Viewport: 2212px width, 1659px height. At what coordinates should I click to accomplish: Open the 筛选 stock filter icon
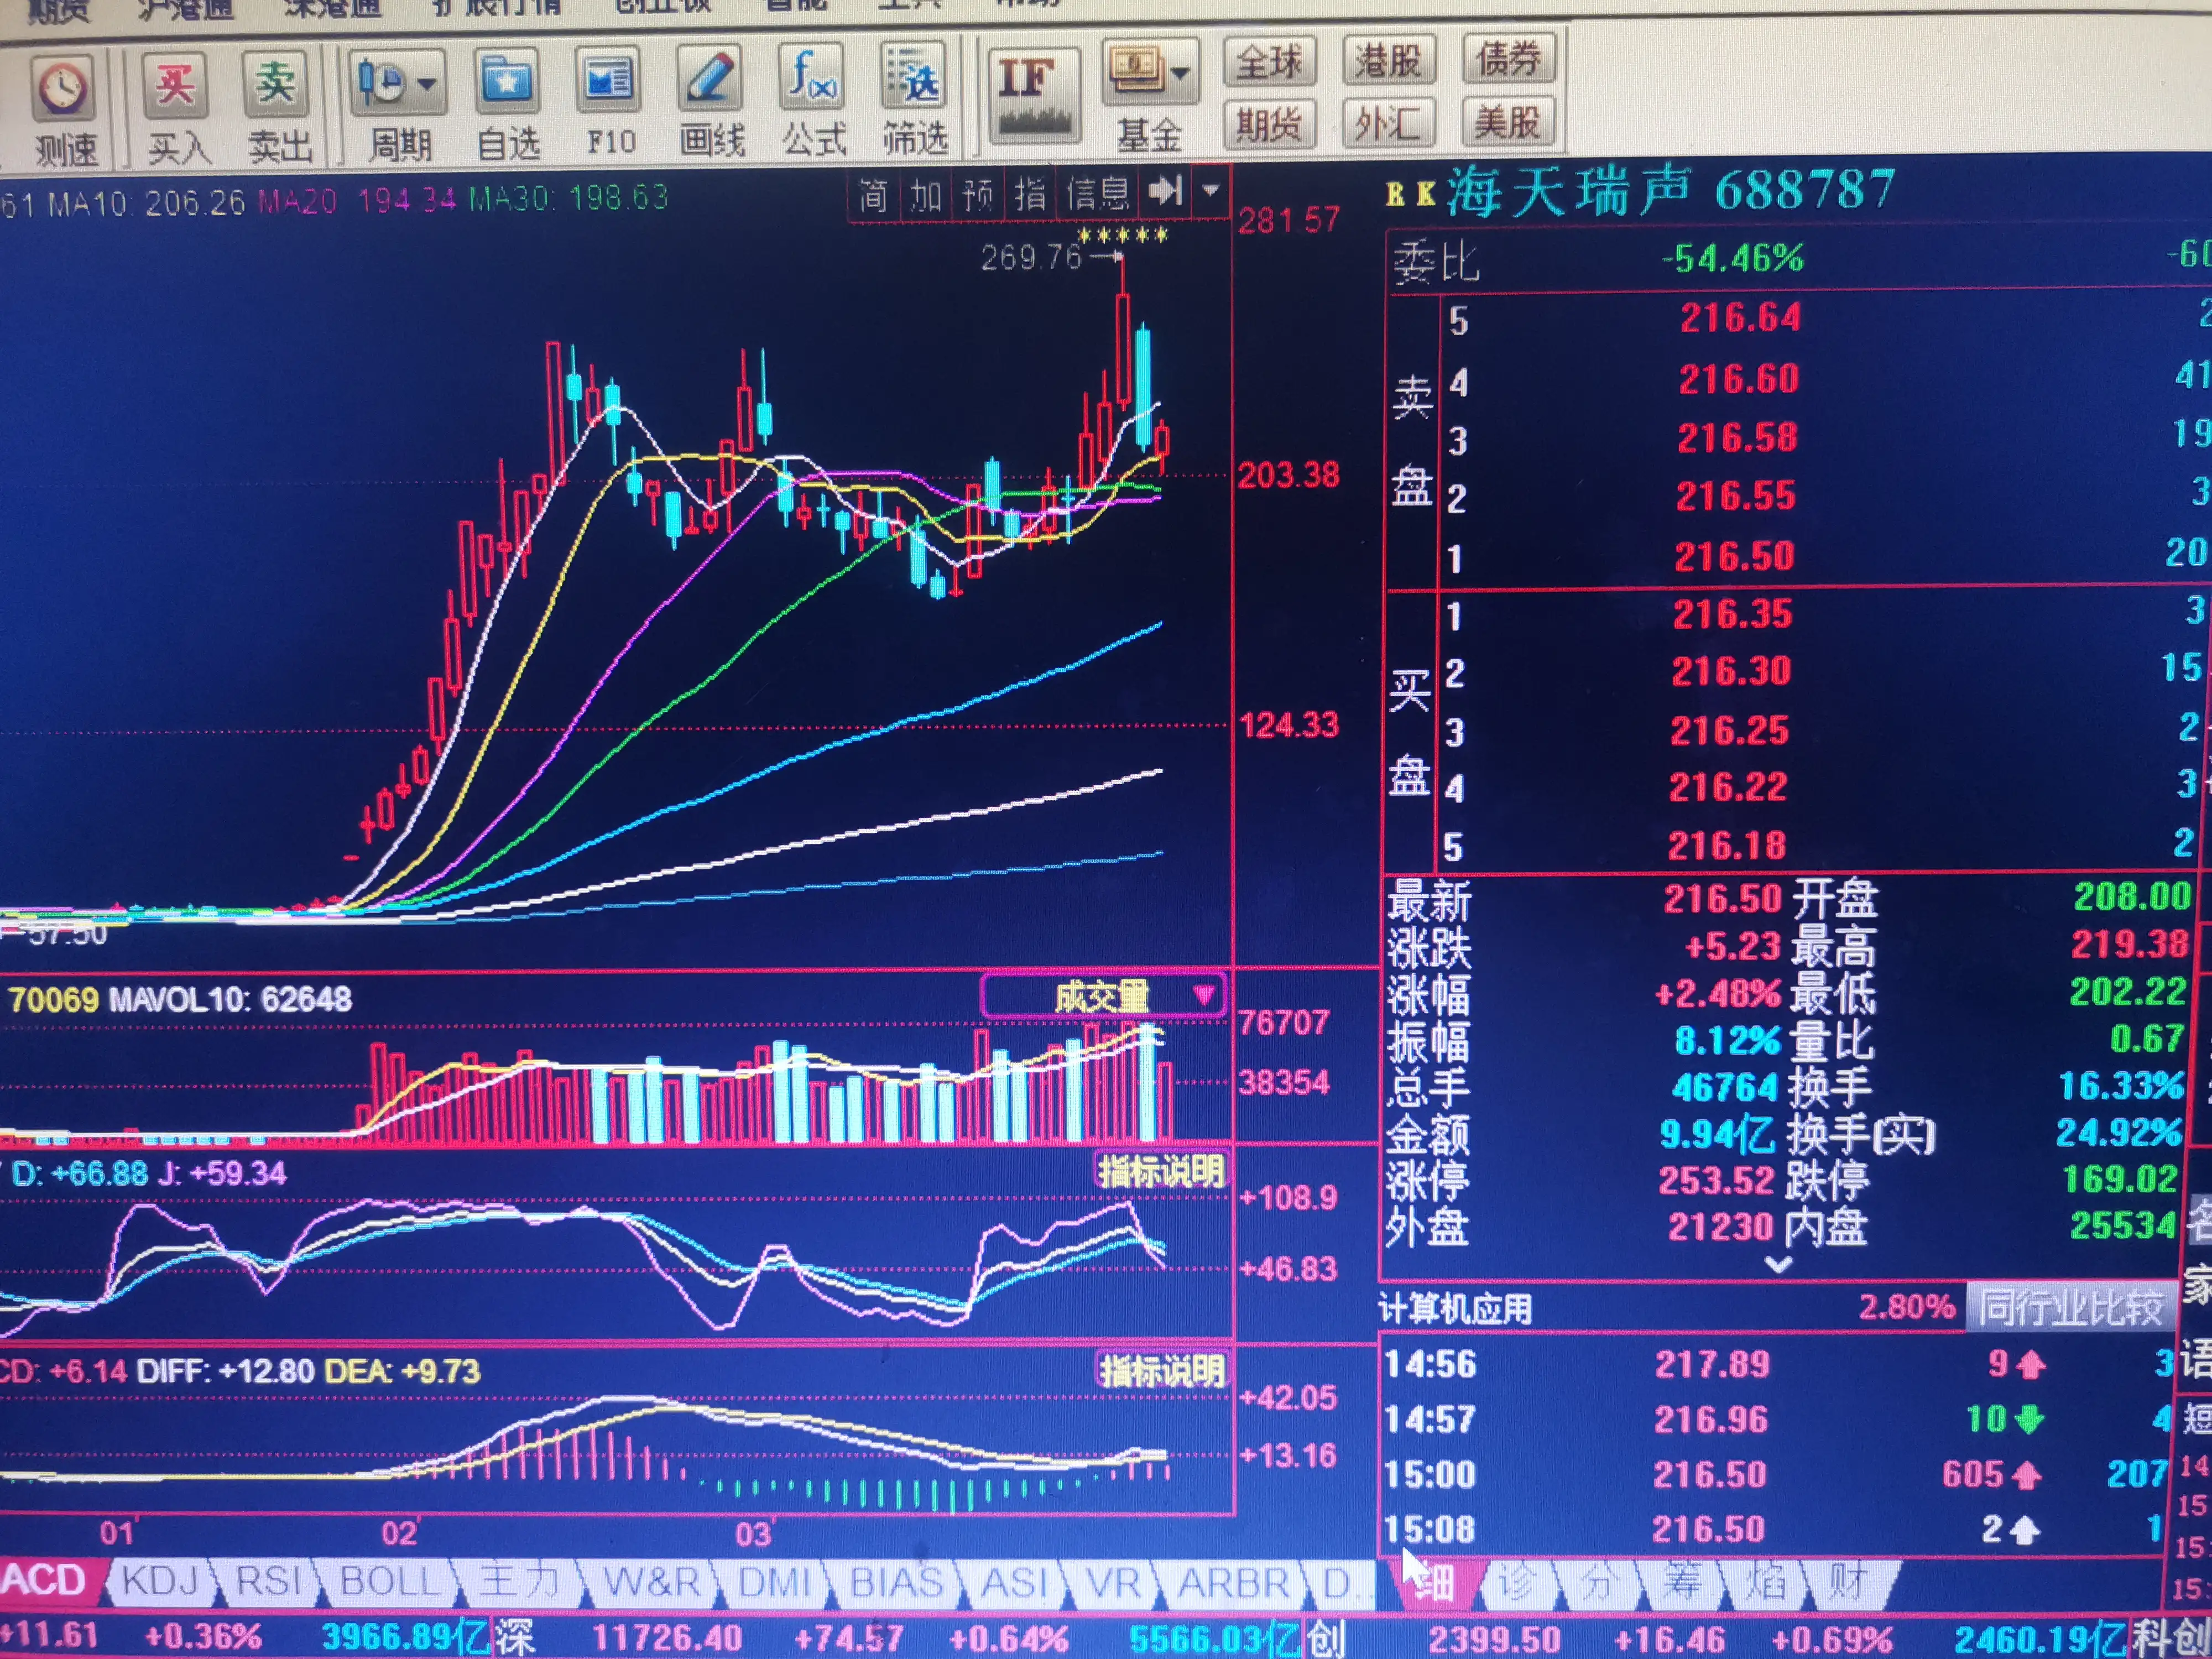[x=913, y=77]
